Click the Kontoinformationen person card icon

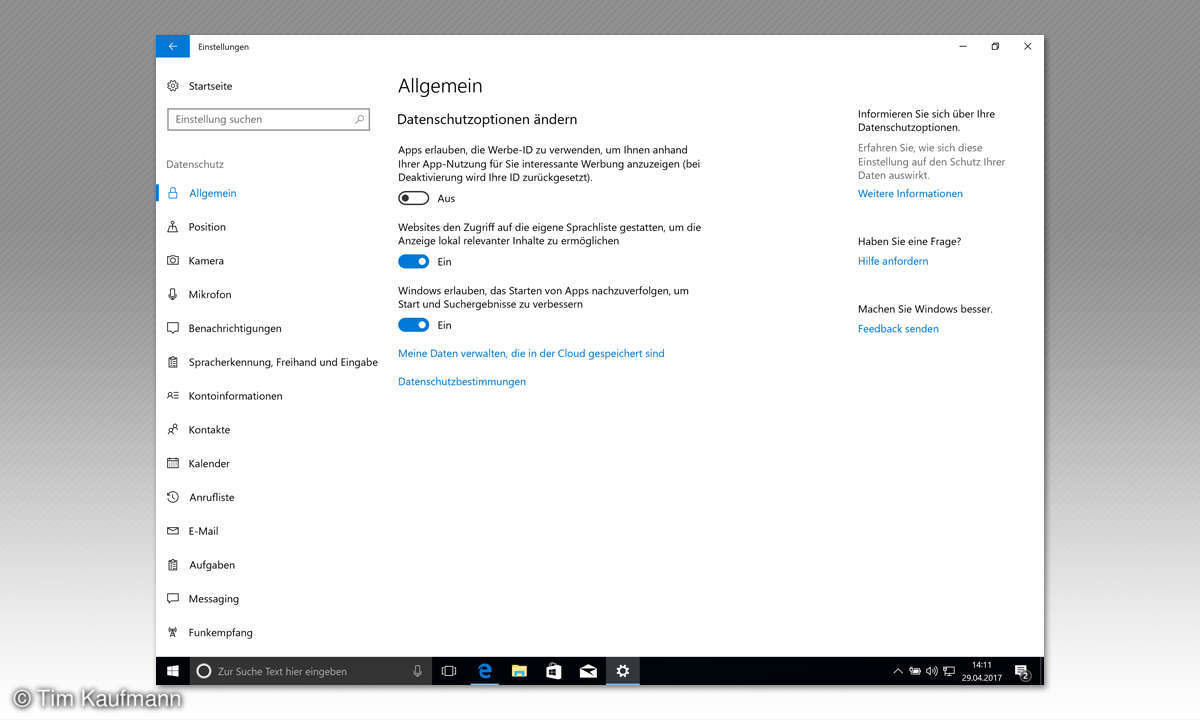click(x=173, y=396)
